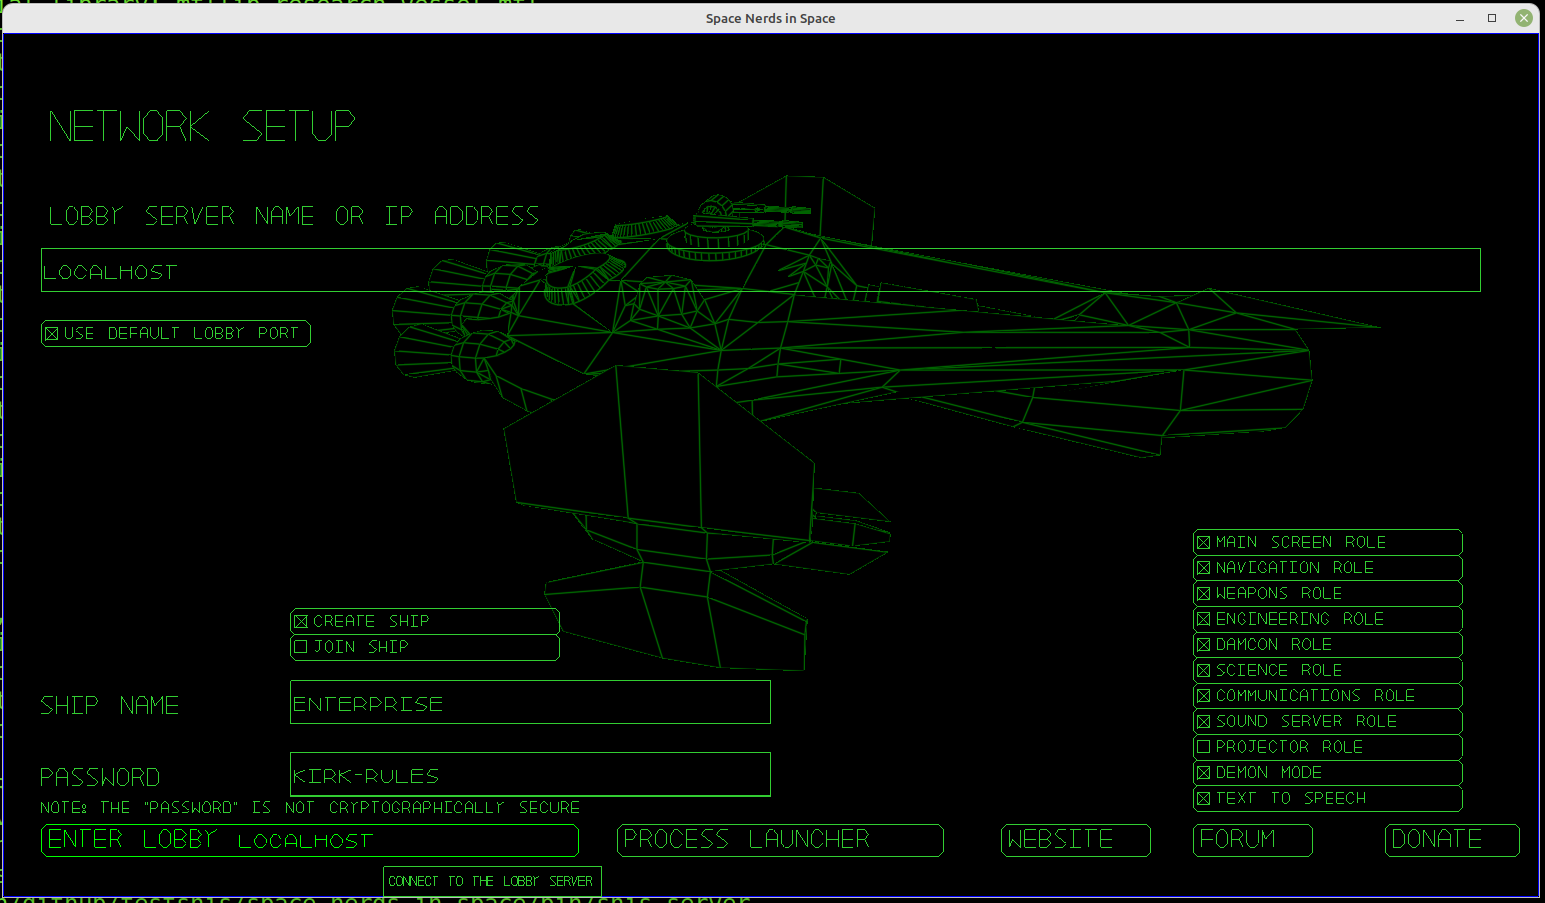Close the Space Nerds in Space window
Viewport: 1545px width, 903px height.
(x=1524, y=18)
